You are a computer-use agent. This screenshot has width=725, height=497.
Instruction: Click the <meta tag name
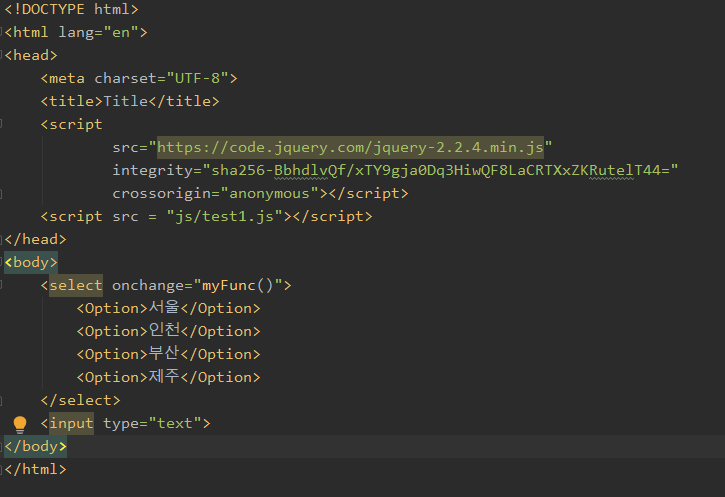point(62,78)
